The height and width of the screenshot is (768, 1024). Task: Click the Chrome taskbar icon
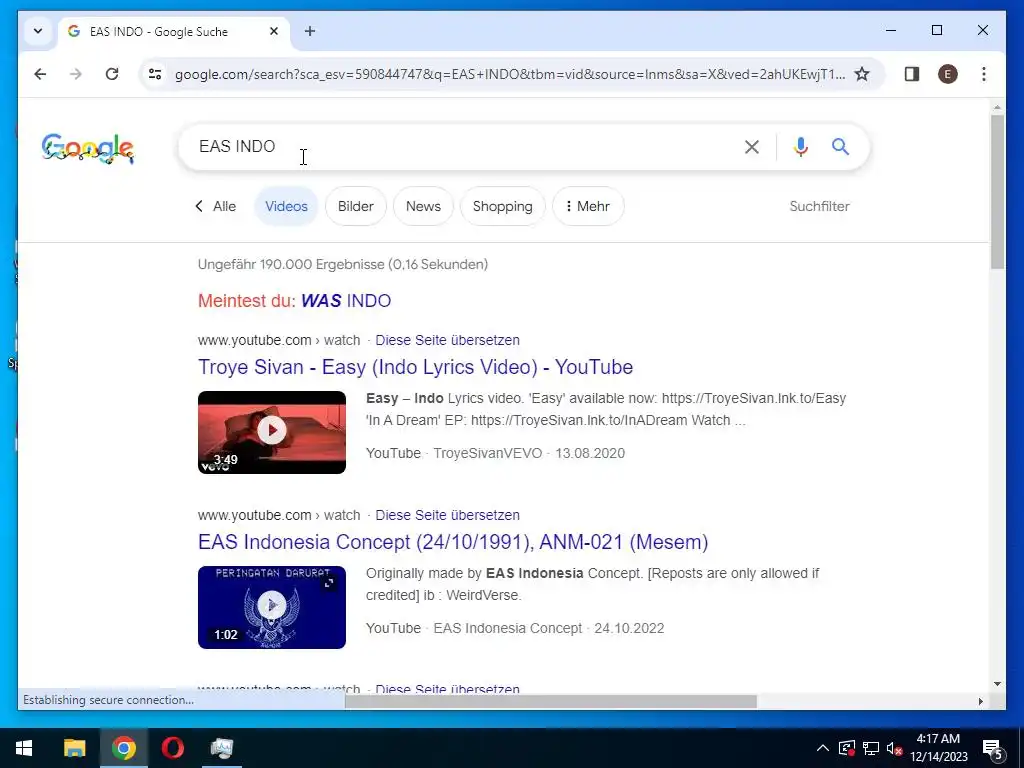pos(123,748)
